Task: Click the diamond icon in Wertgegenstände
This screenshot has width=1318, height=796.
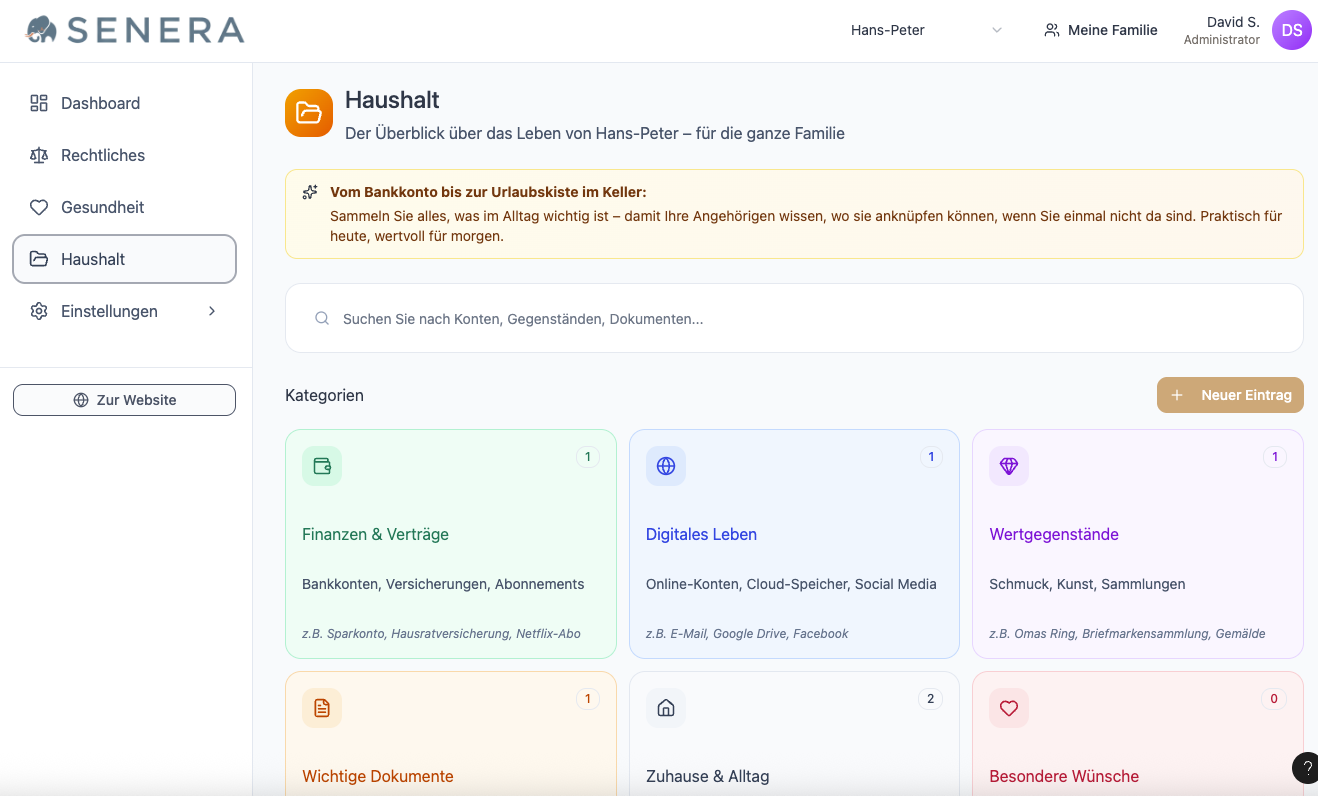Action: pyautogui.click(x=1009, y=466)
